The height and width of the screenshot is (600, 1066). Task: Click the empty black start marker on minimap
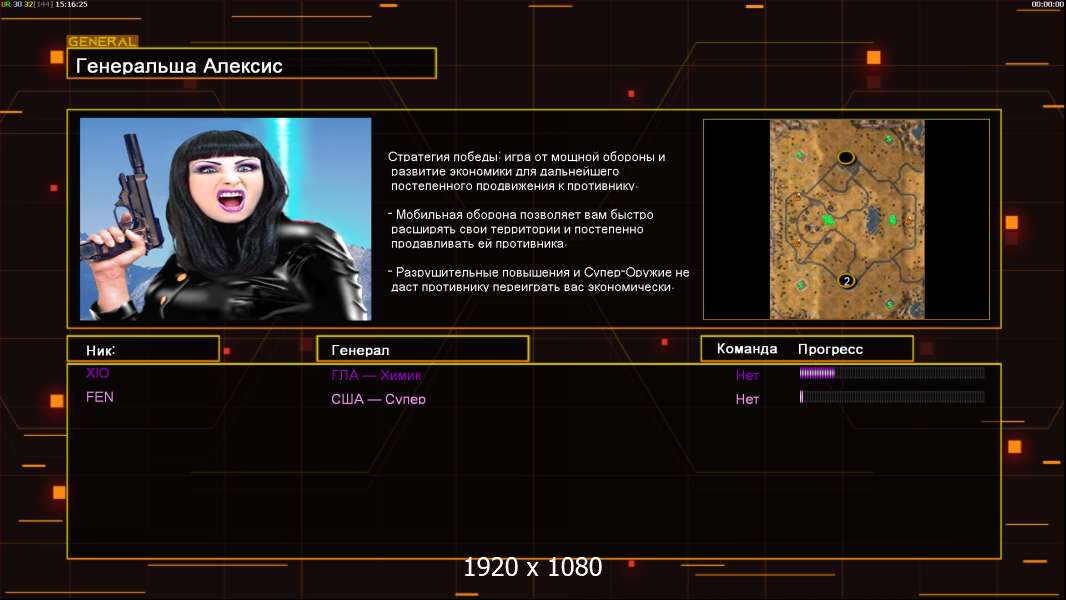click(846, 157)
